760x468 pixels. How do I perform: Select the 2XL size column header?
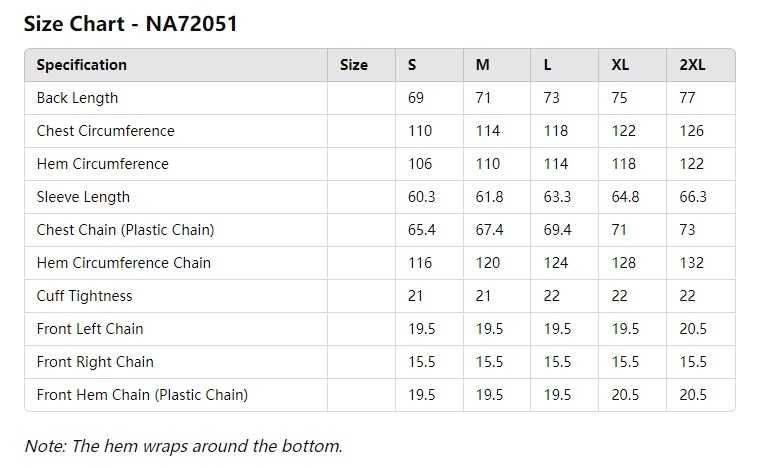(692, 65)
